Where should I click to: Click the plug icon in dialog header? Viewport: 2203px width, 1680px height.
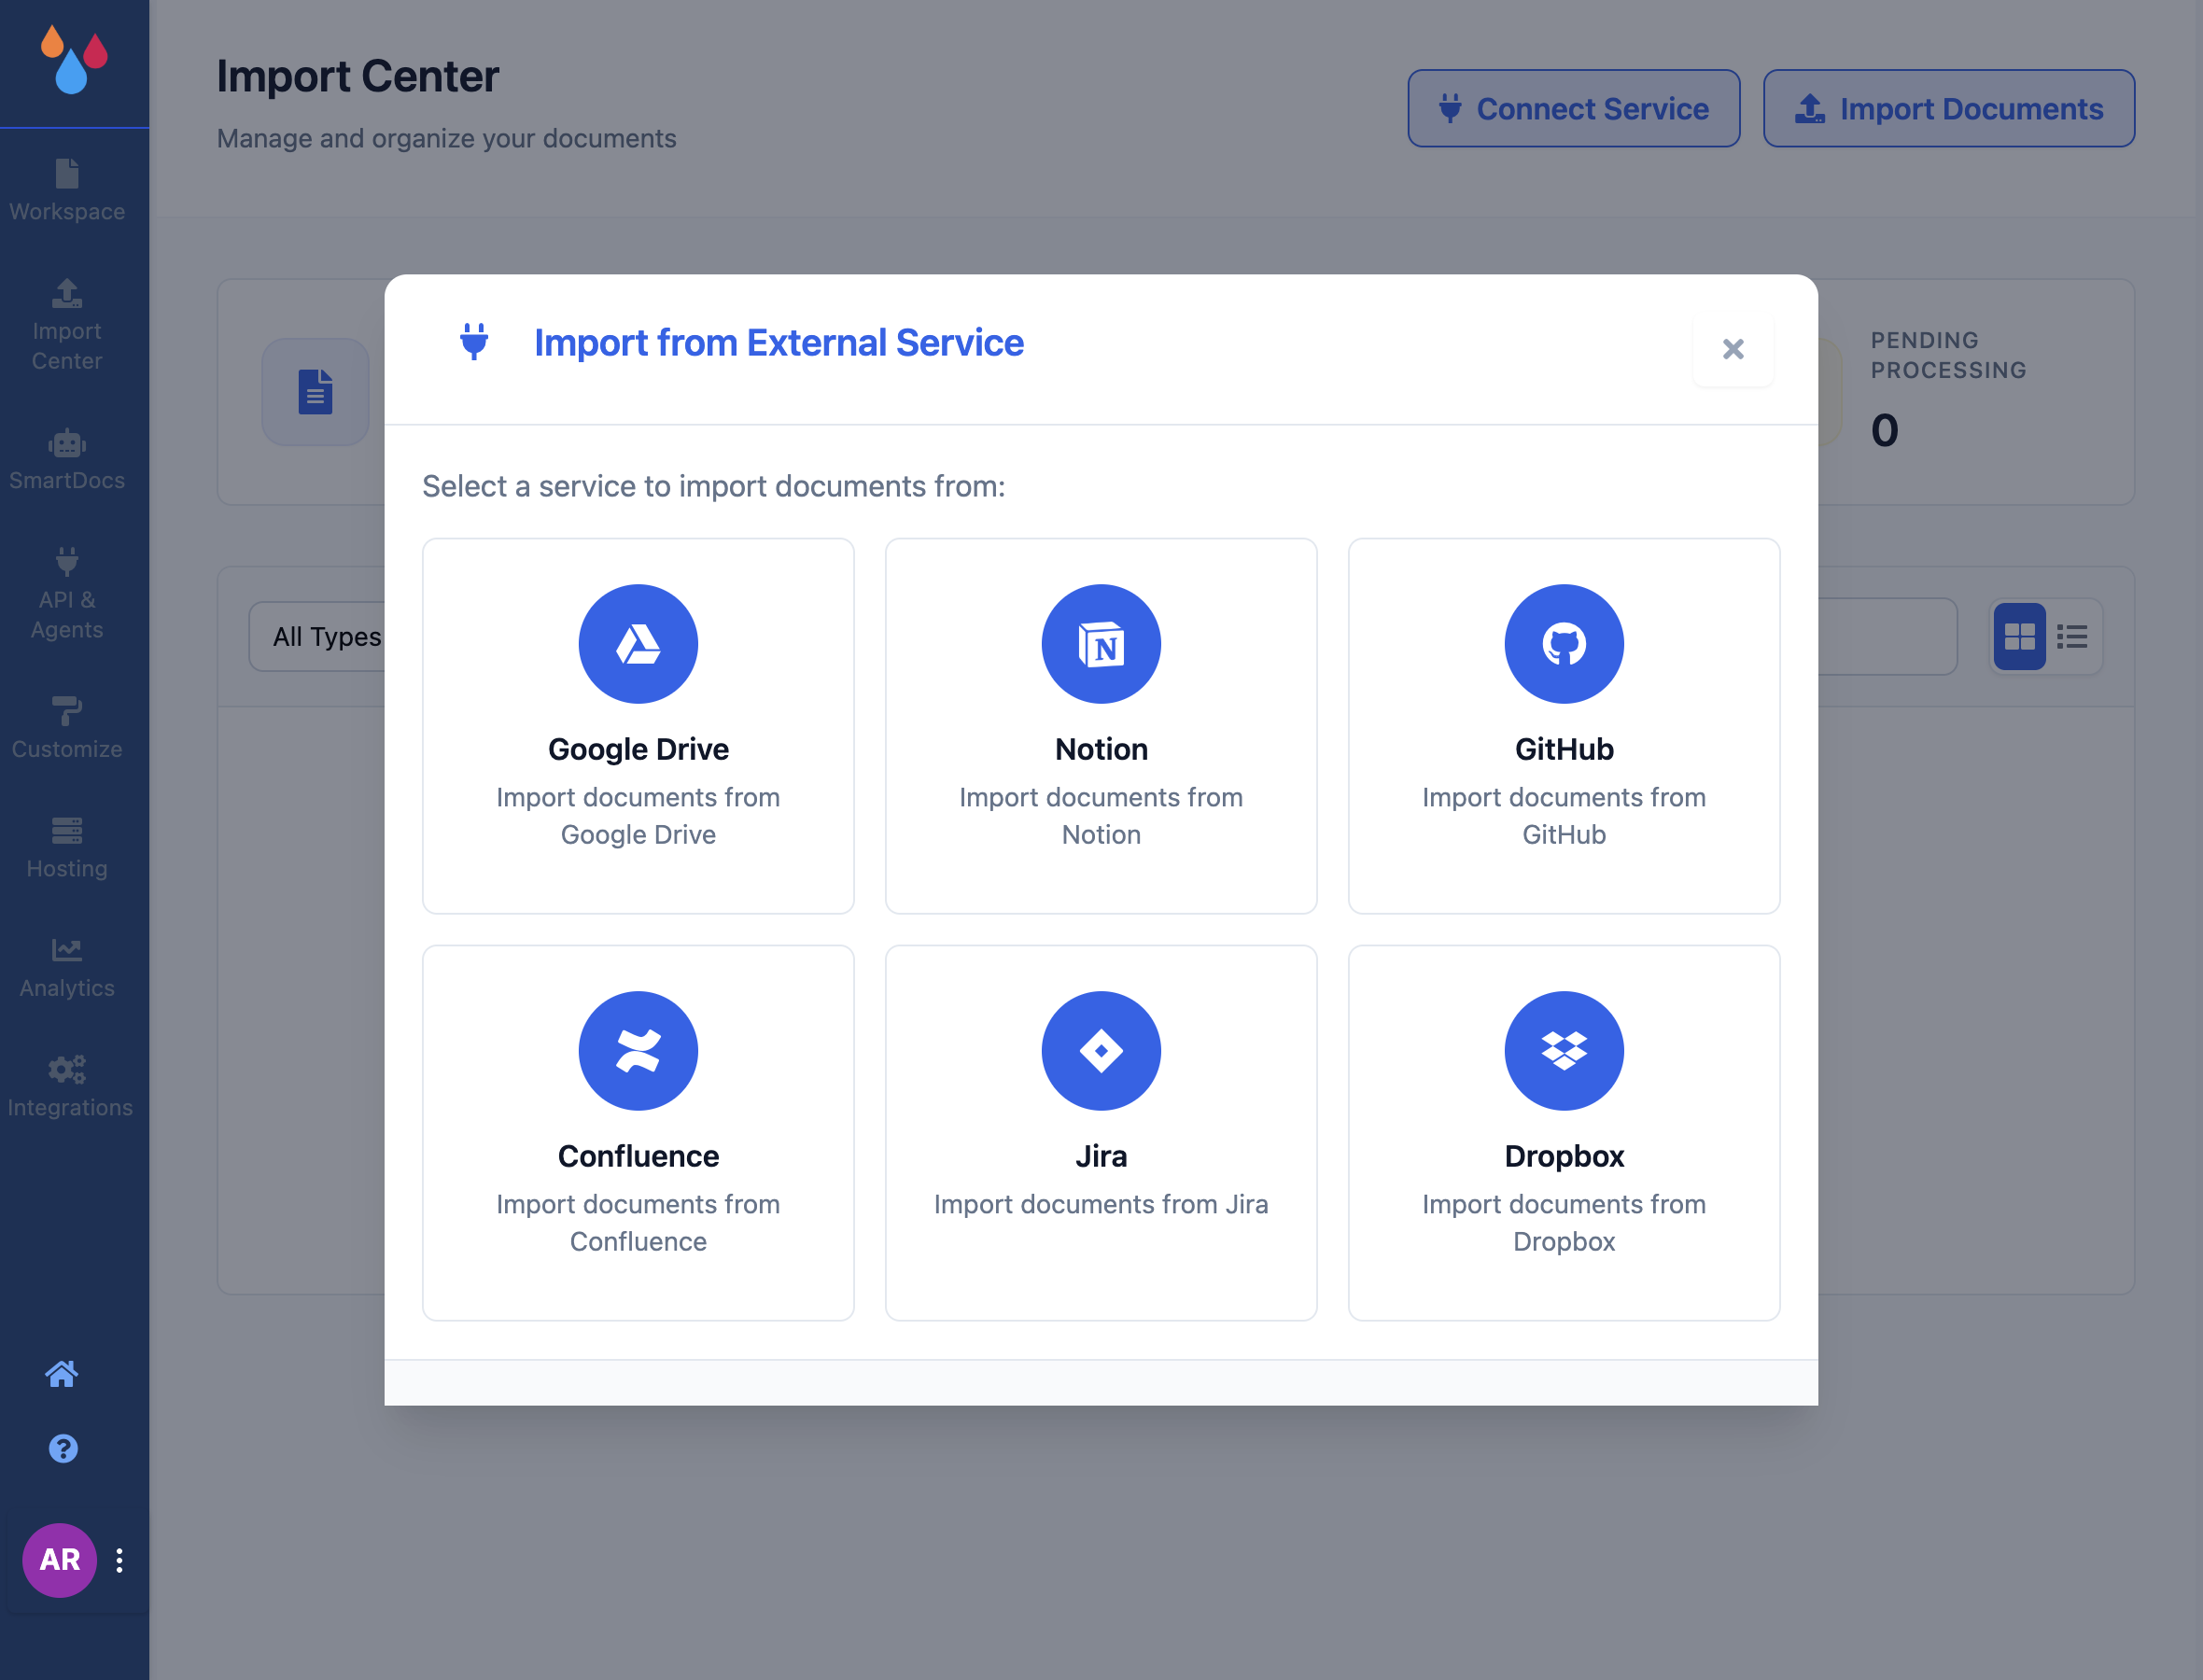474,342
